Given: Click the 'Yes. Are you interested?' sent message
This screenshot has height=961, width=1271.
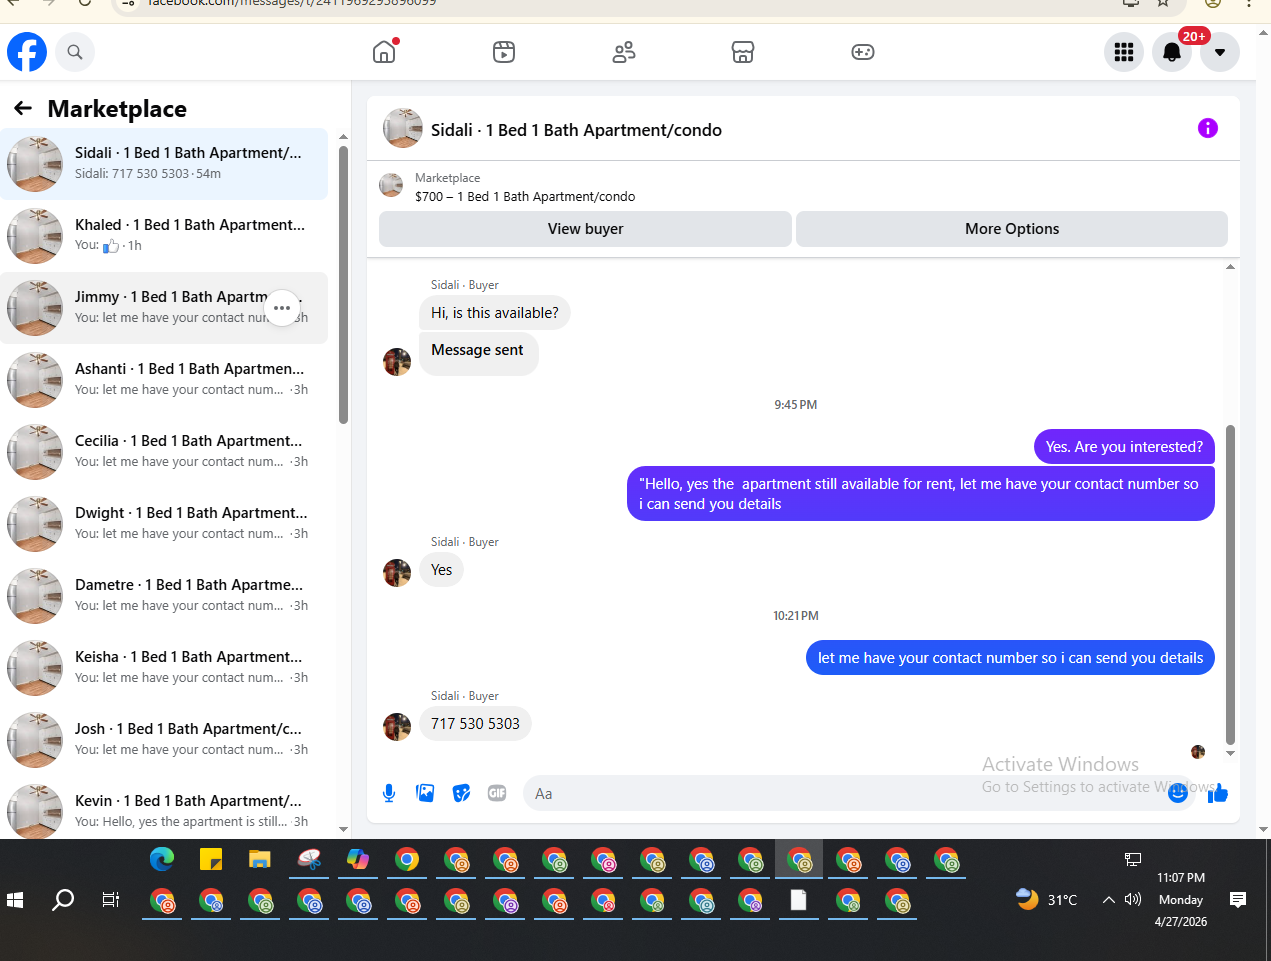Looking at the screenshot, I should (1124, 447).
